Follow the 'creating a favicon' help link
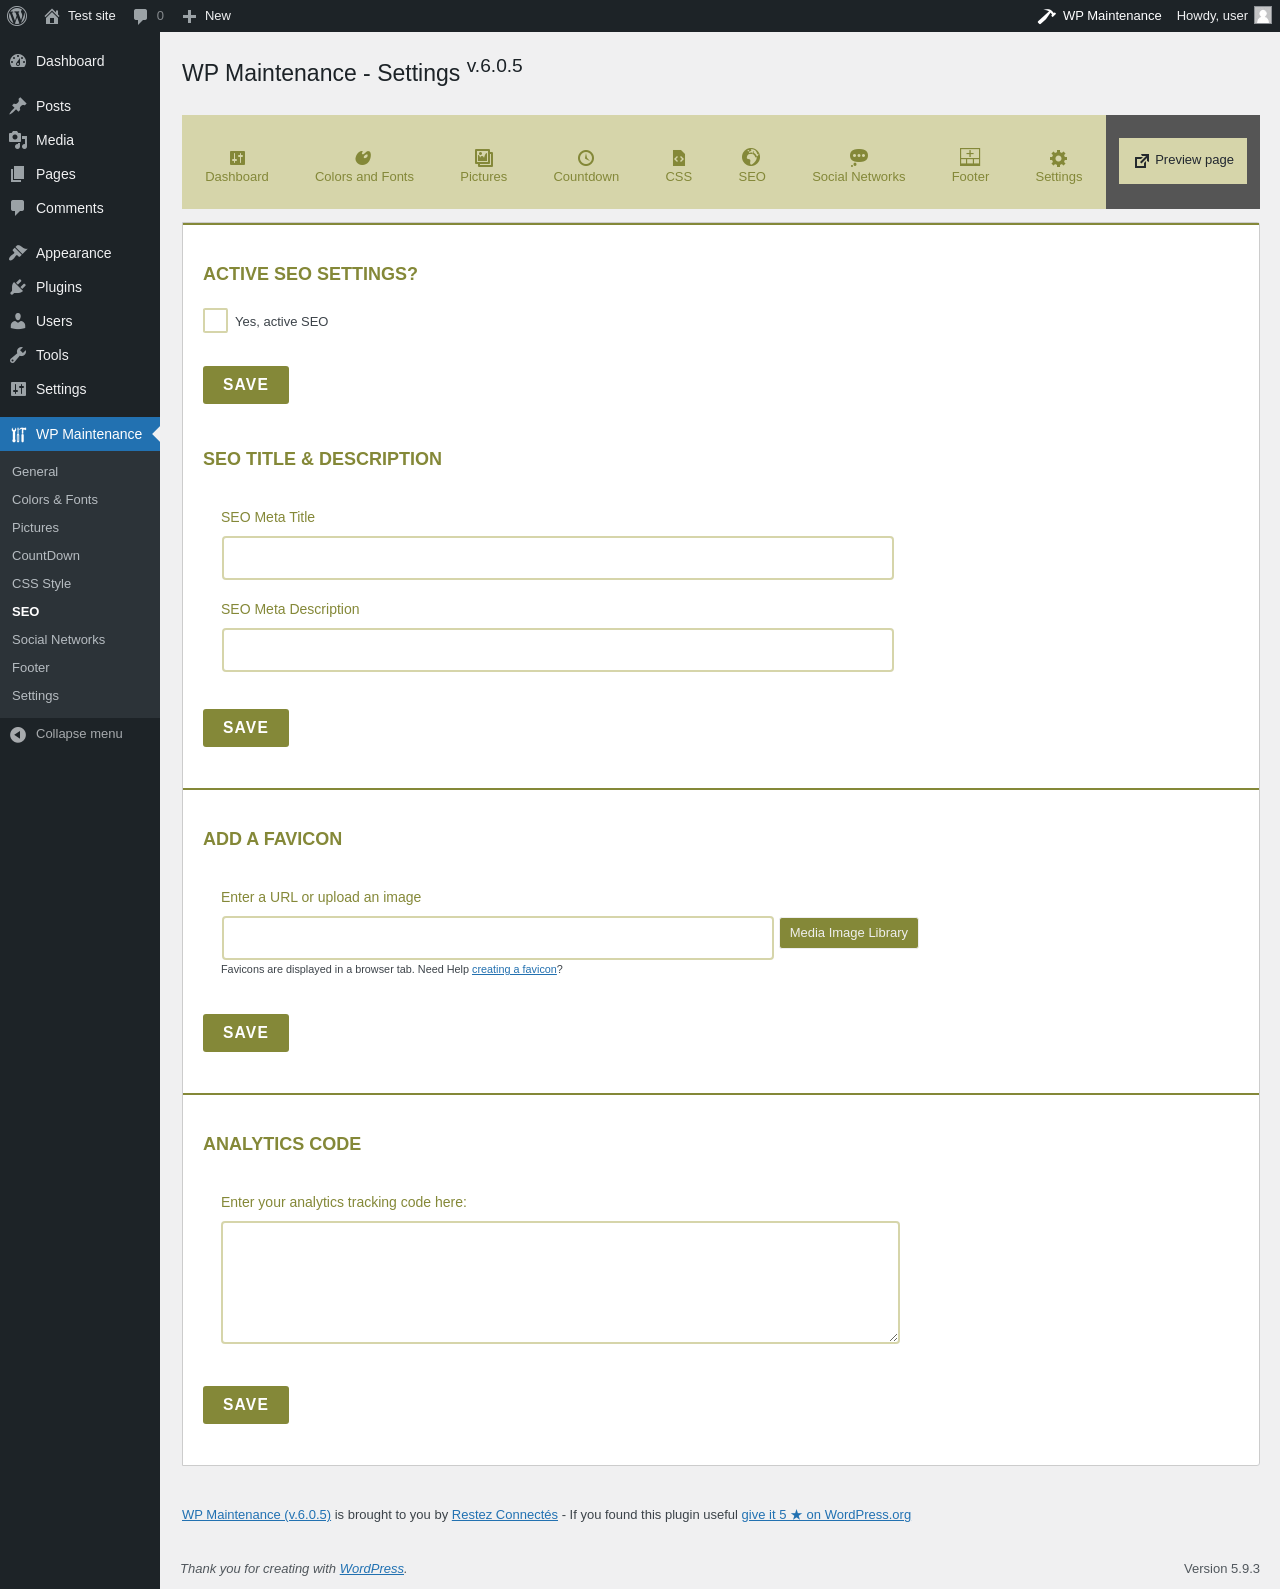 (x=514, y=969)
